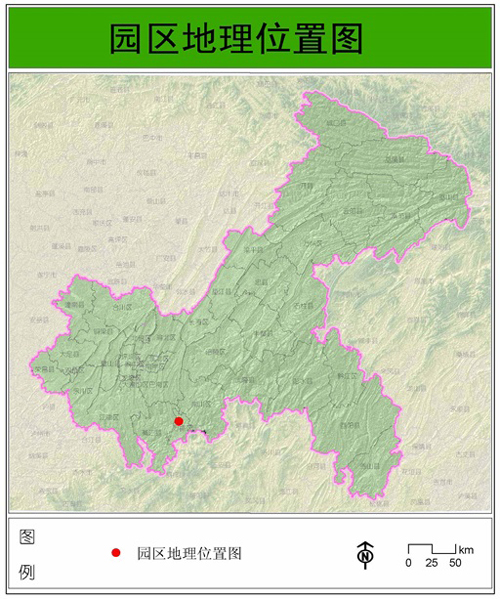Screen dimensions: 500x599
Task: Click the km scale bar graphic
Action: [x=432, y=549]
